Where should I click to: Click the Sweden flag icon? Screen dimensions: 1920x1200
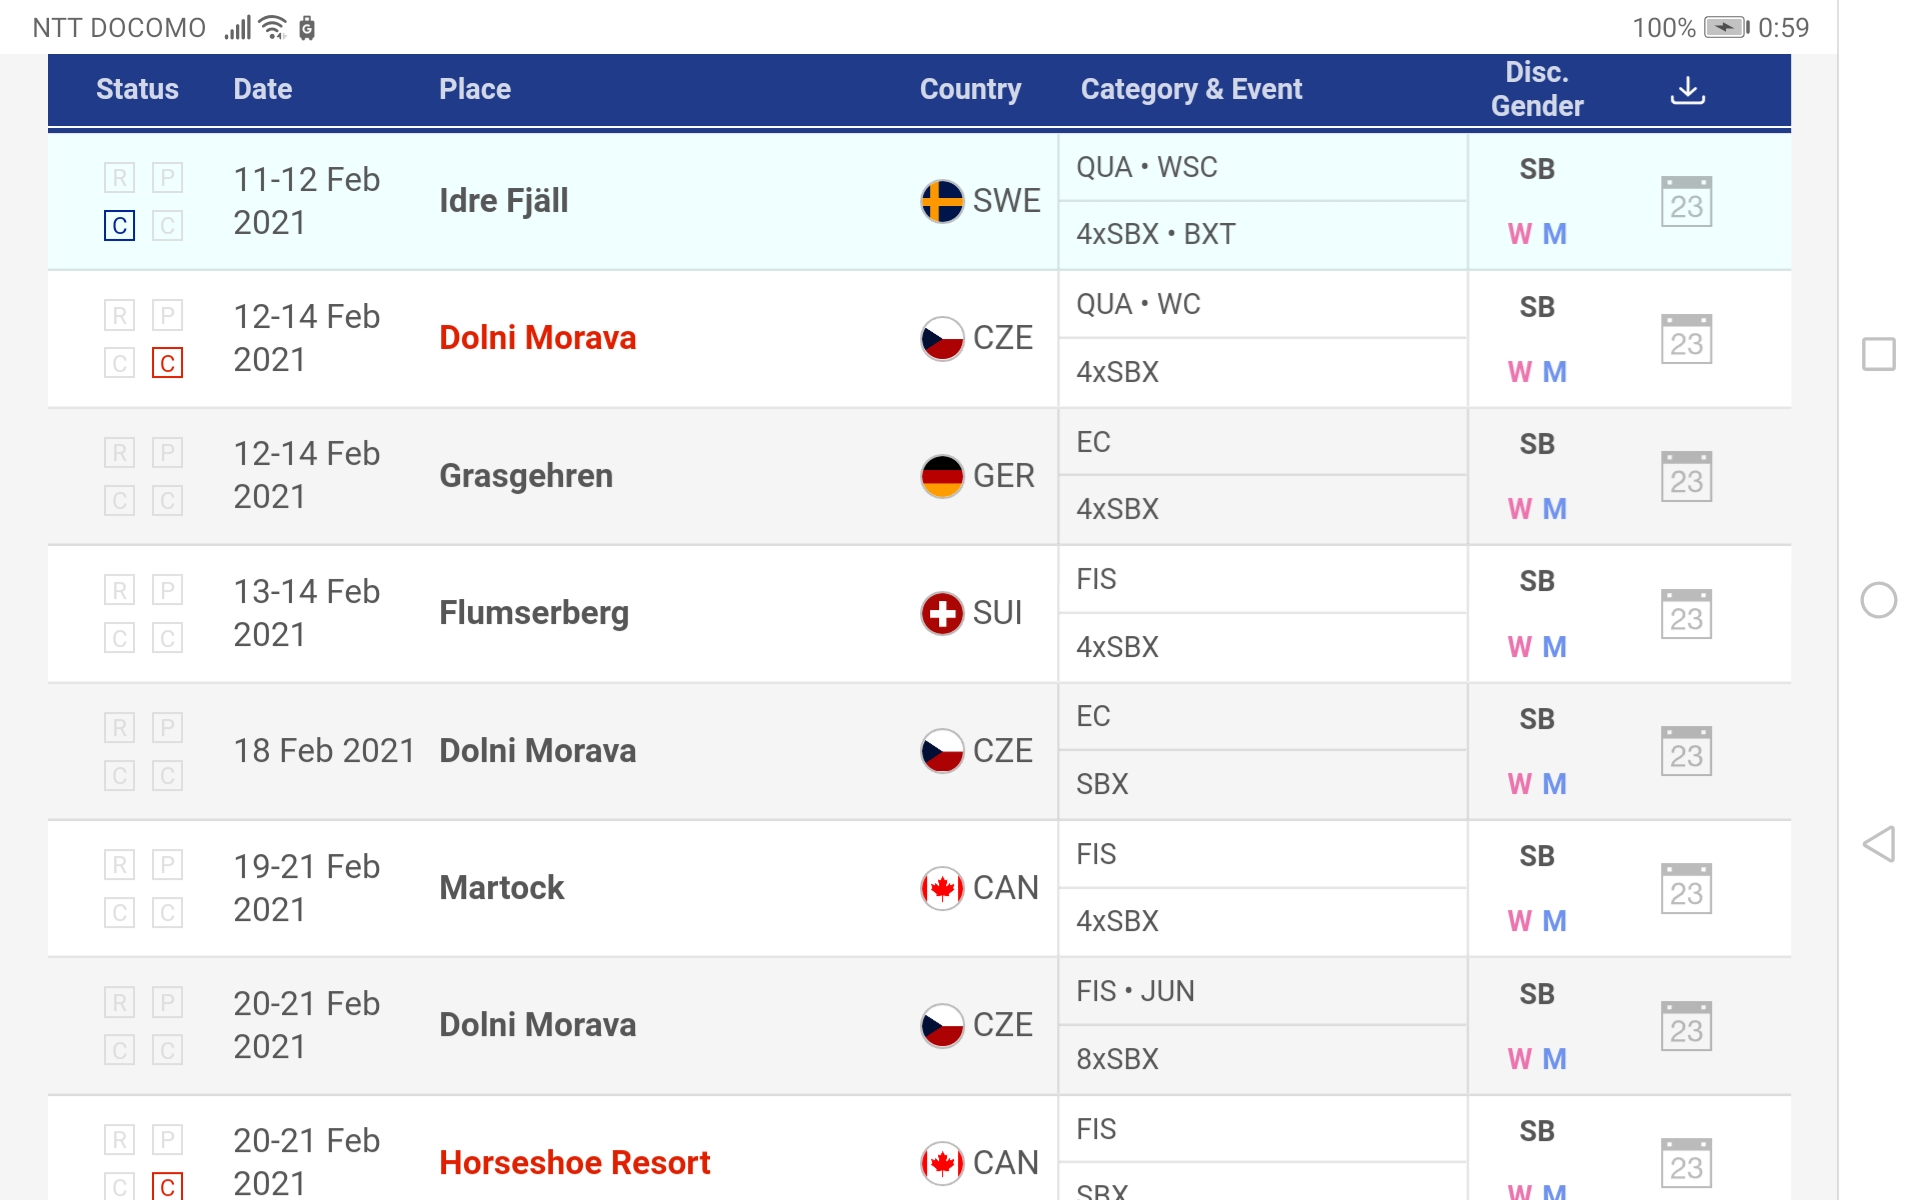pos(941,201)
